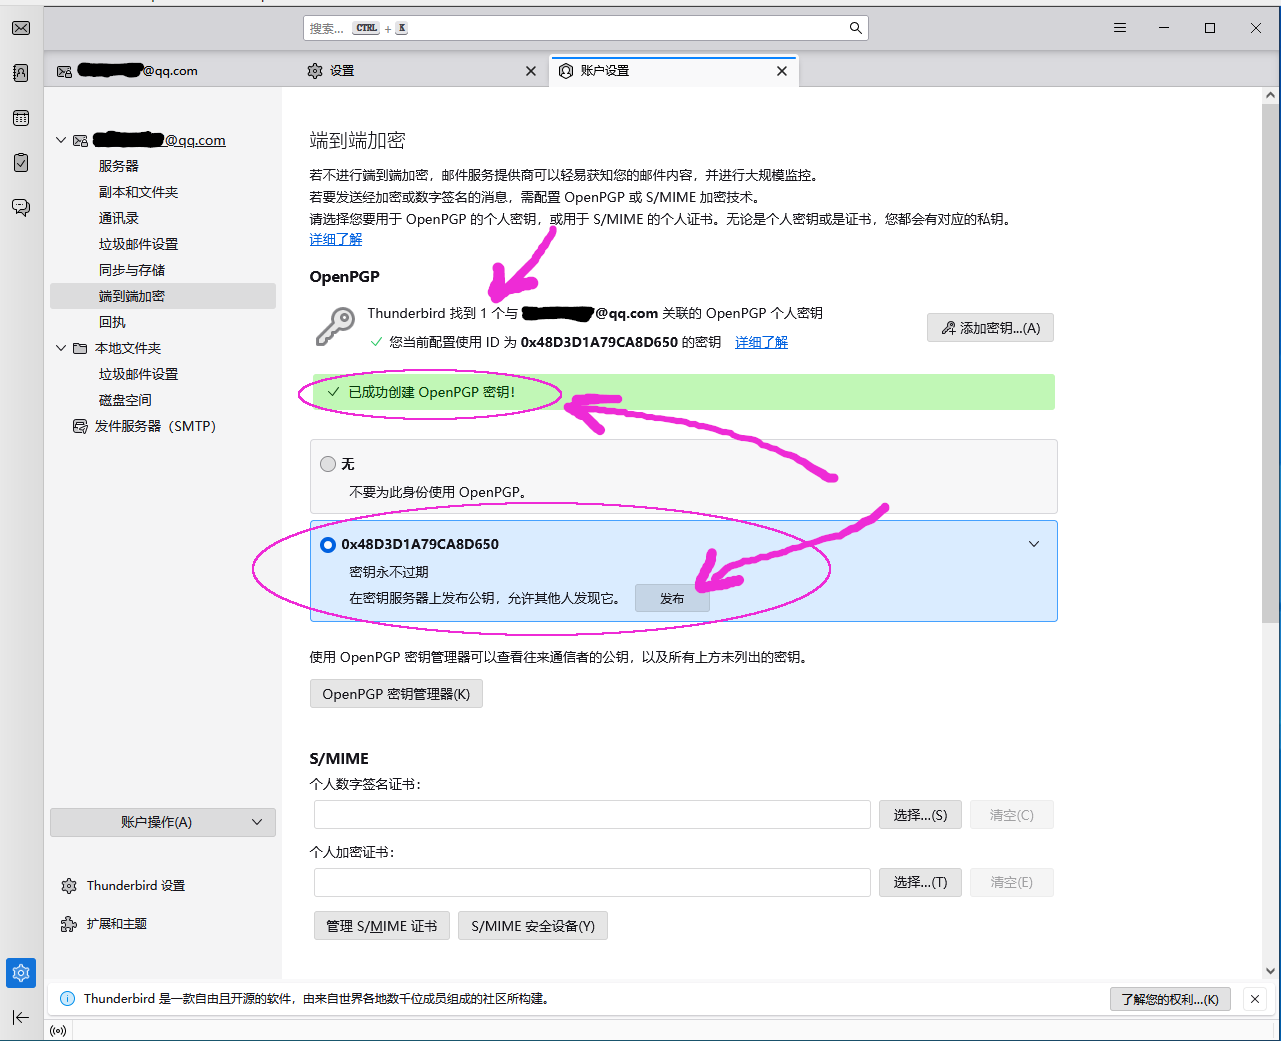The width and height of the screenshot is (1281, 1041).
Task: Open OpenPGP 密钥管理器(K)
Action: point(396,694)
